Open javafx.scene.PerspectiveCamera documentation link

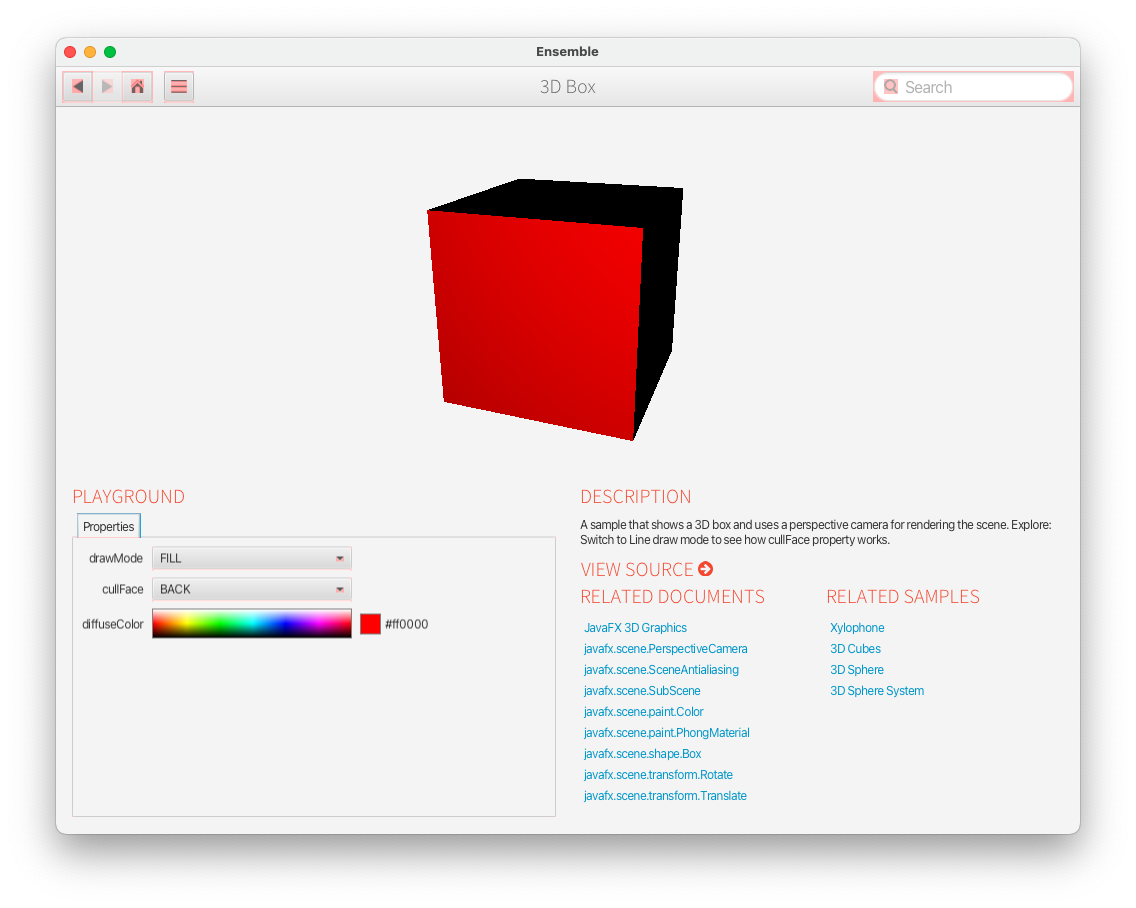(x=665, y=649)
